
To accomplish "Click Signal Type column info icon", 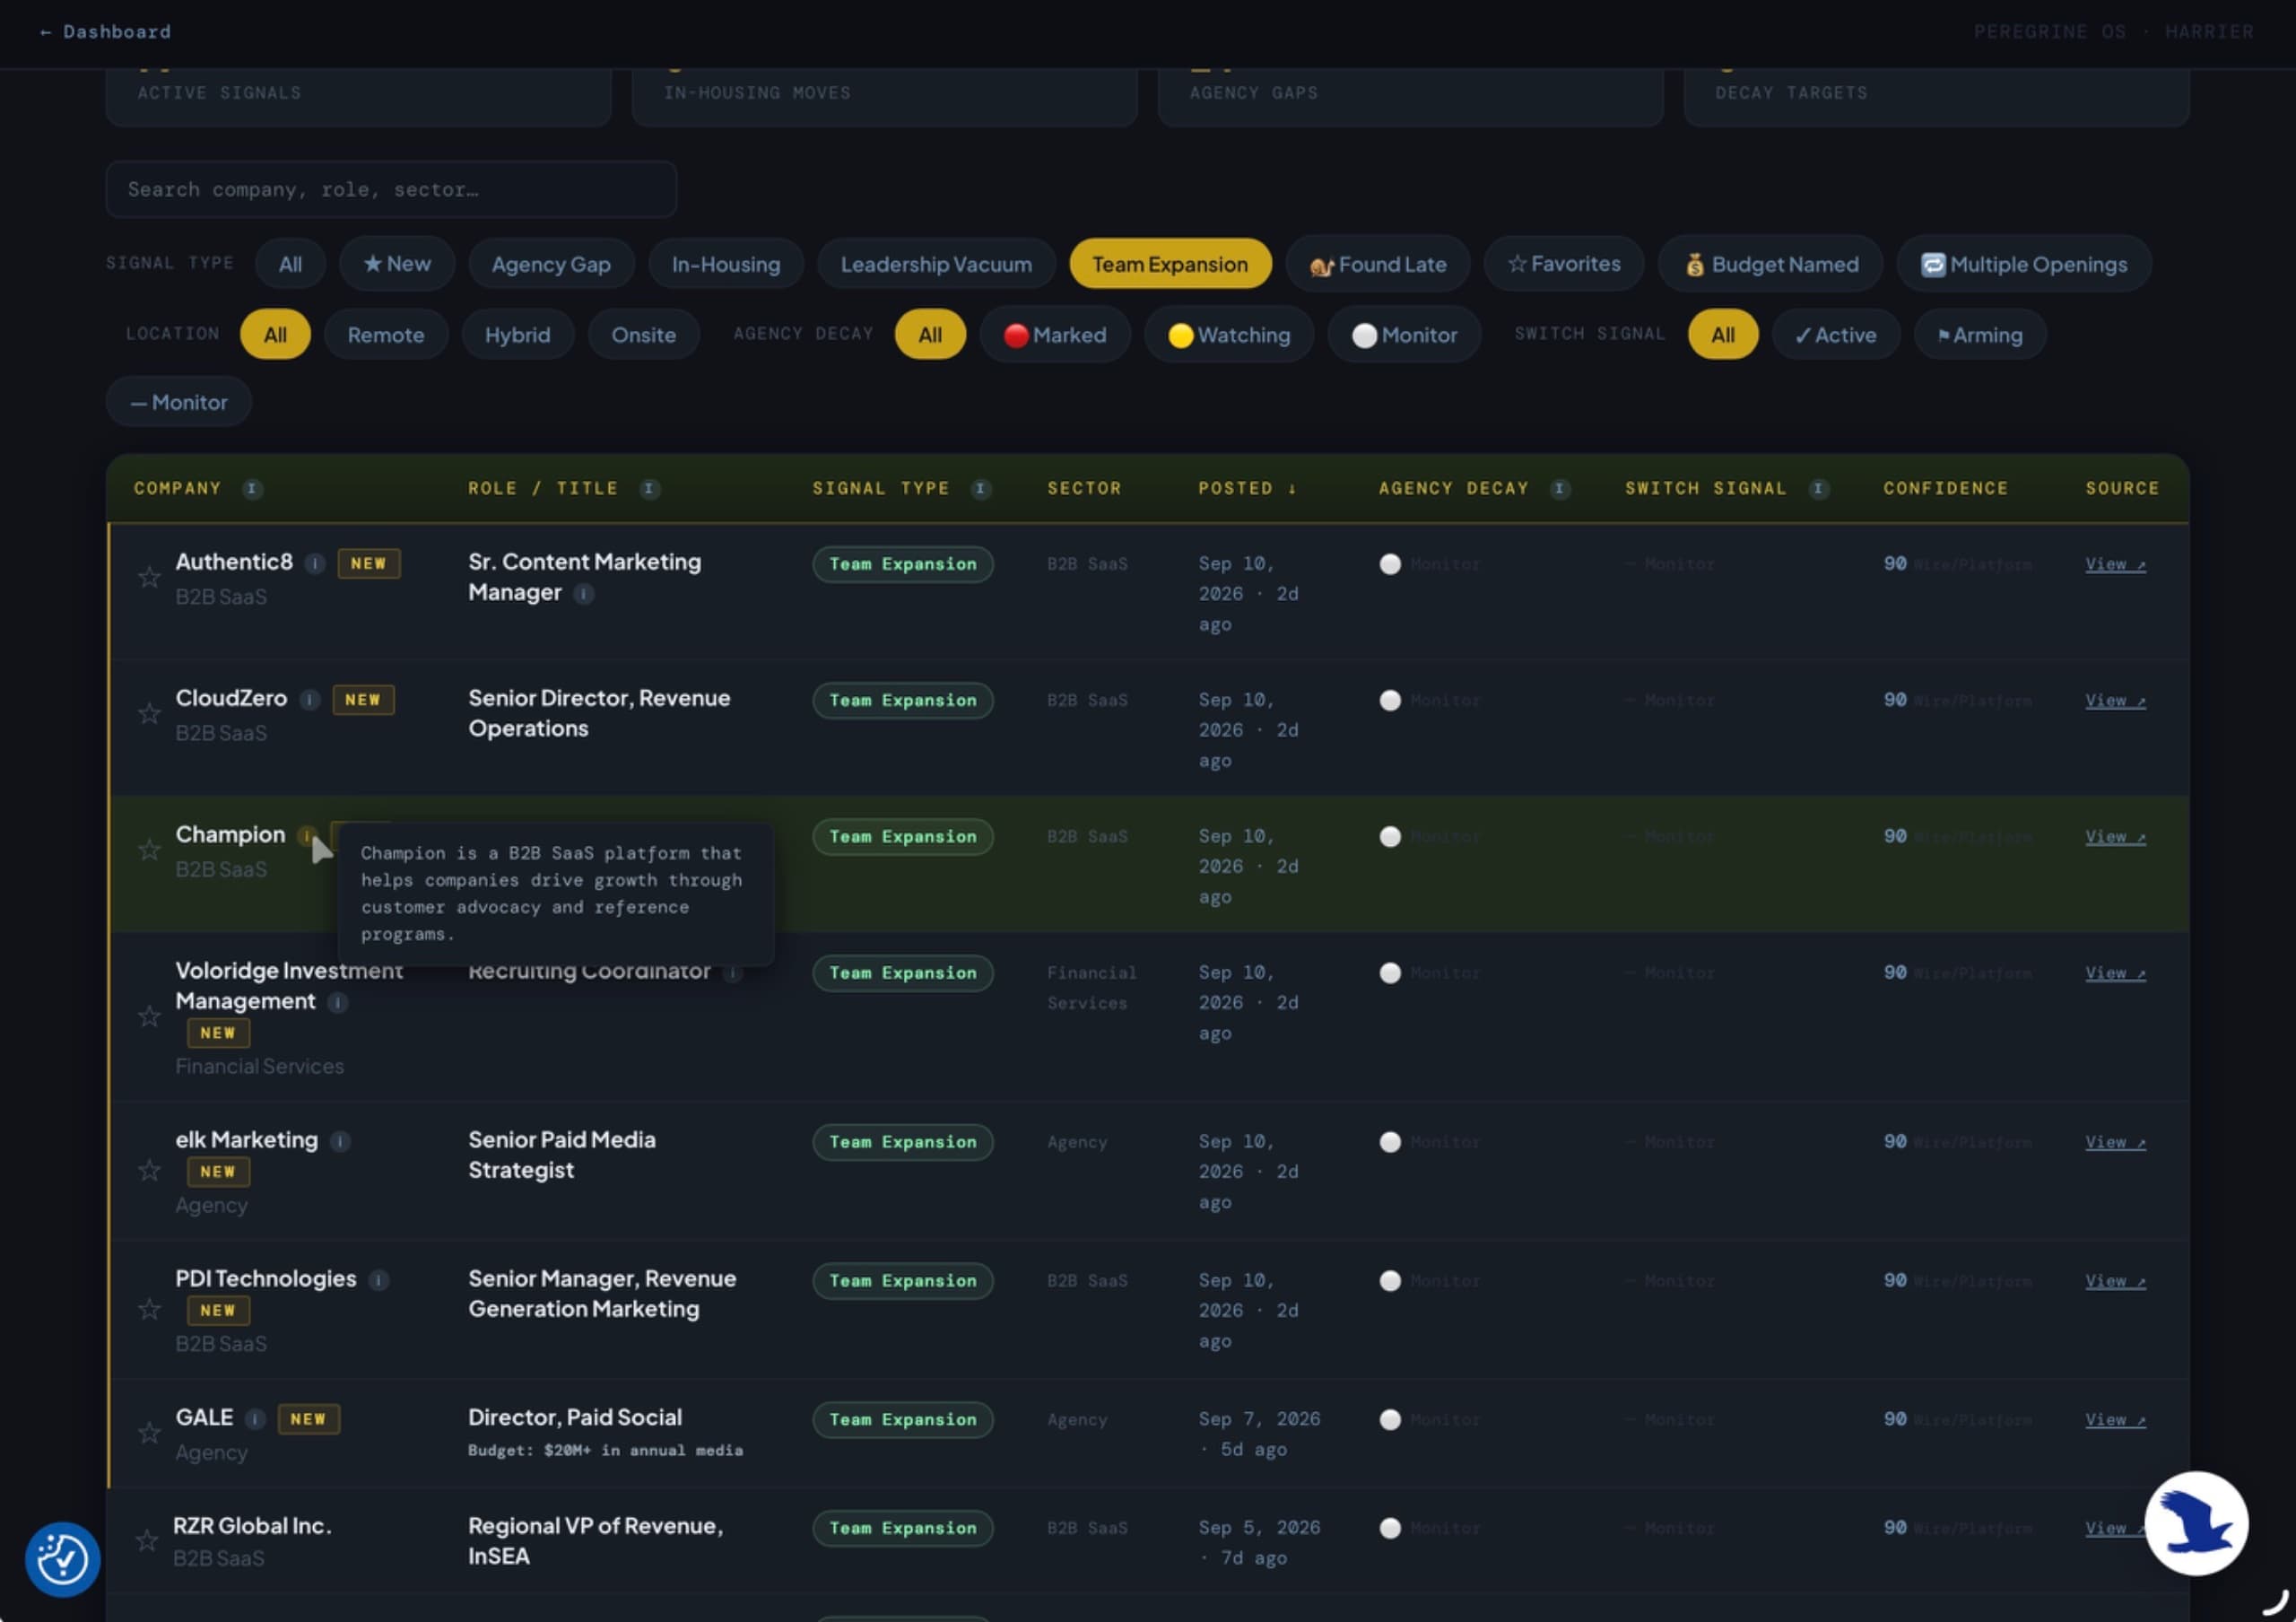I will point(981,488).
